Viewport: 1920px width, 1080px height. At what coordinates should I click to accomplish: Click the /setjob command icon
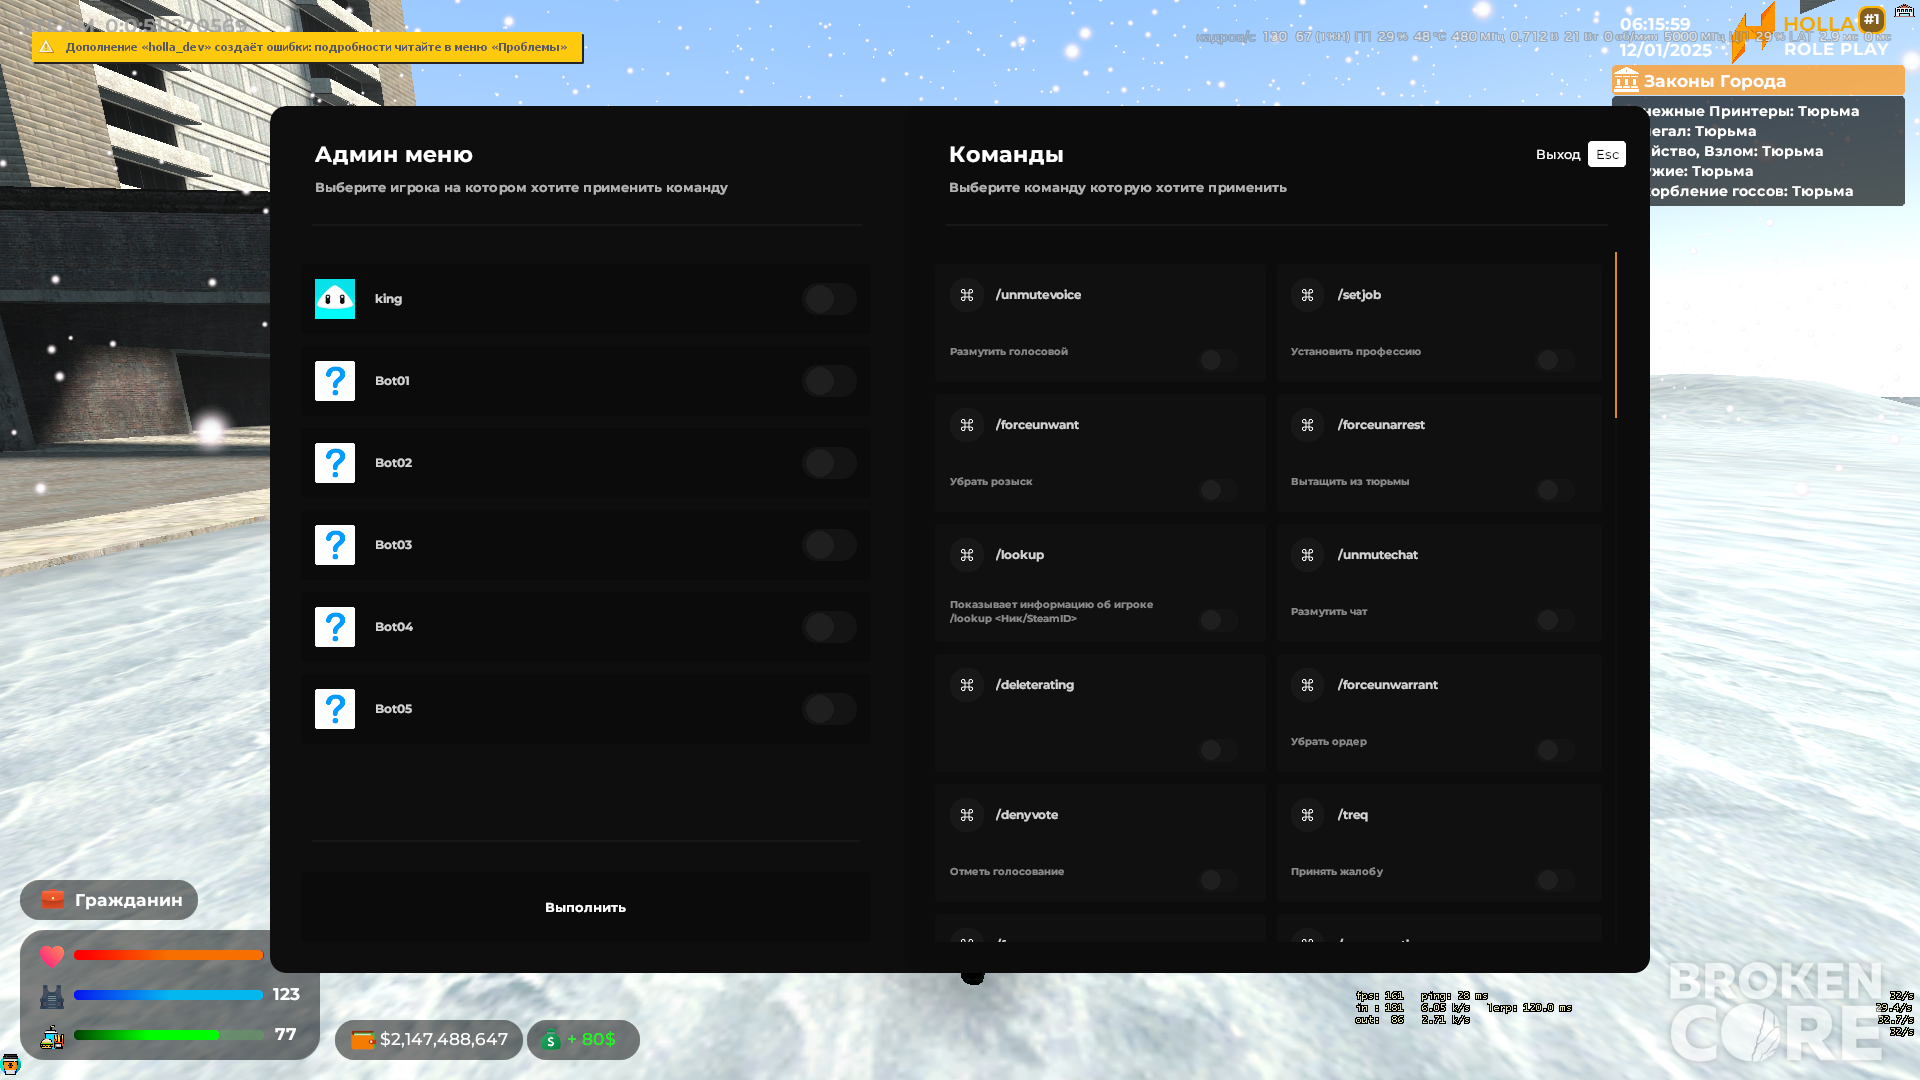click(x=1307, y=295)
